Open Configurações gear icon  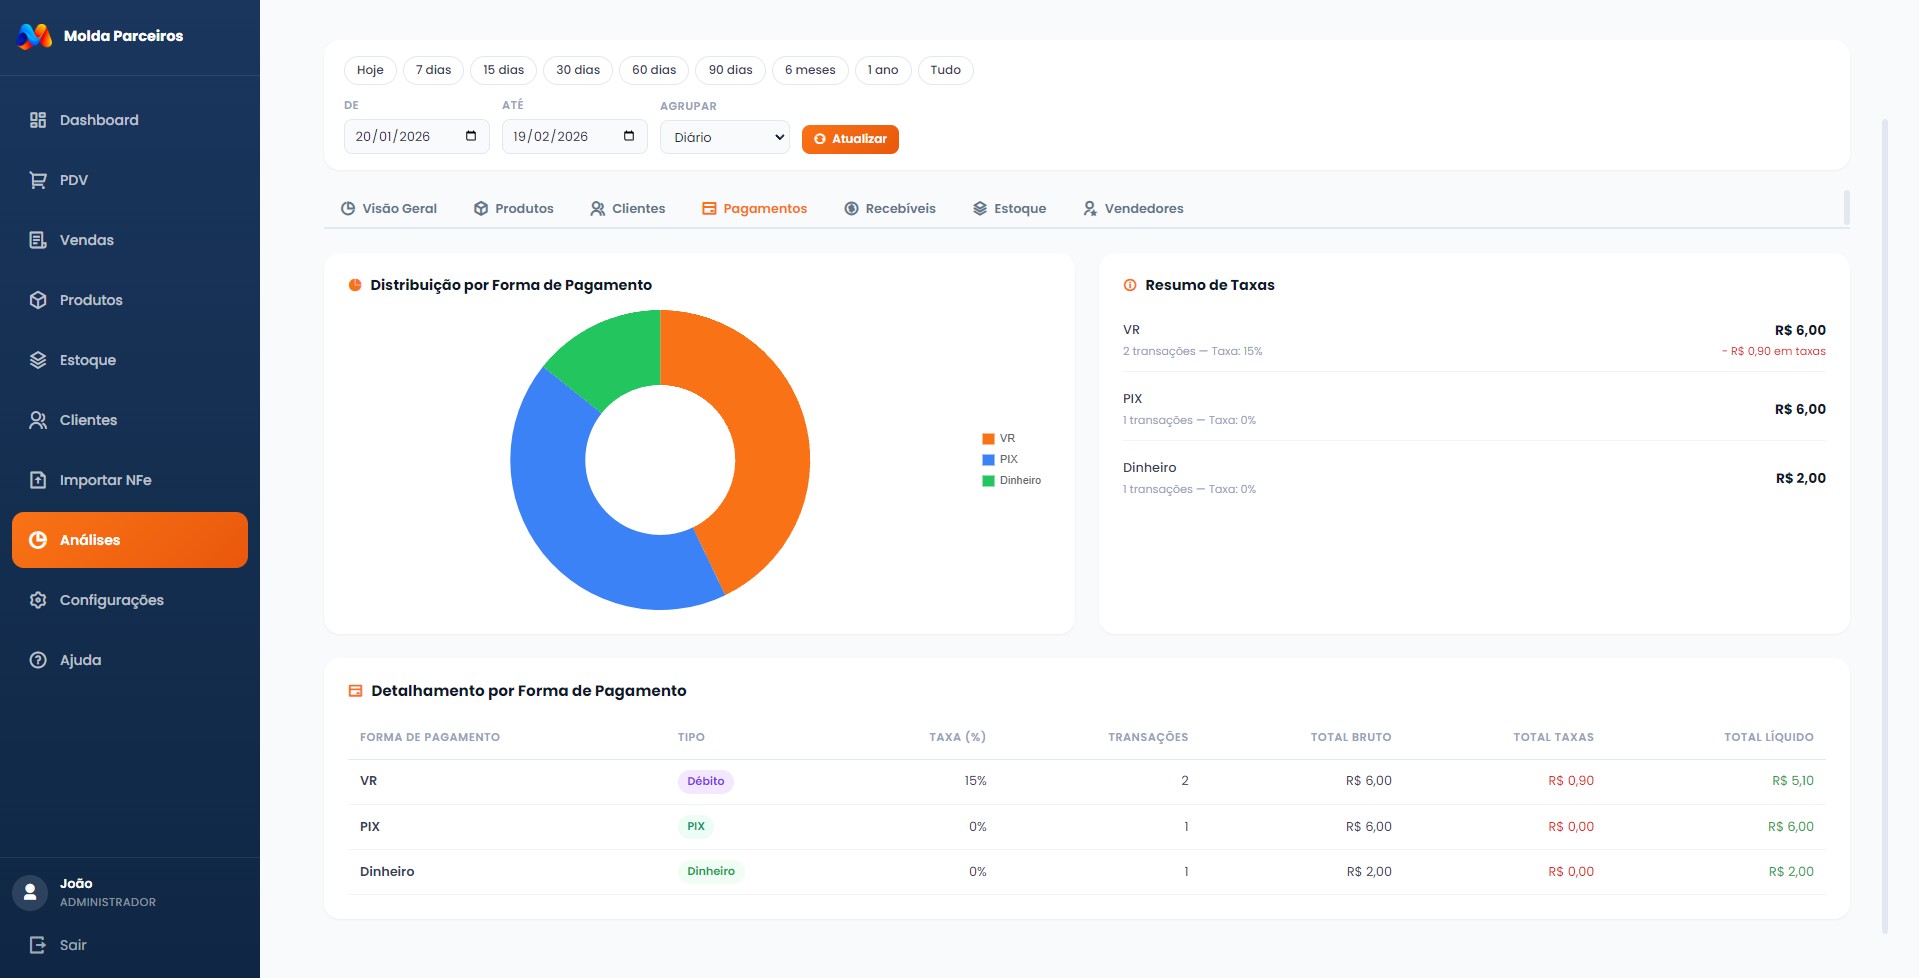point(38,600)
